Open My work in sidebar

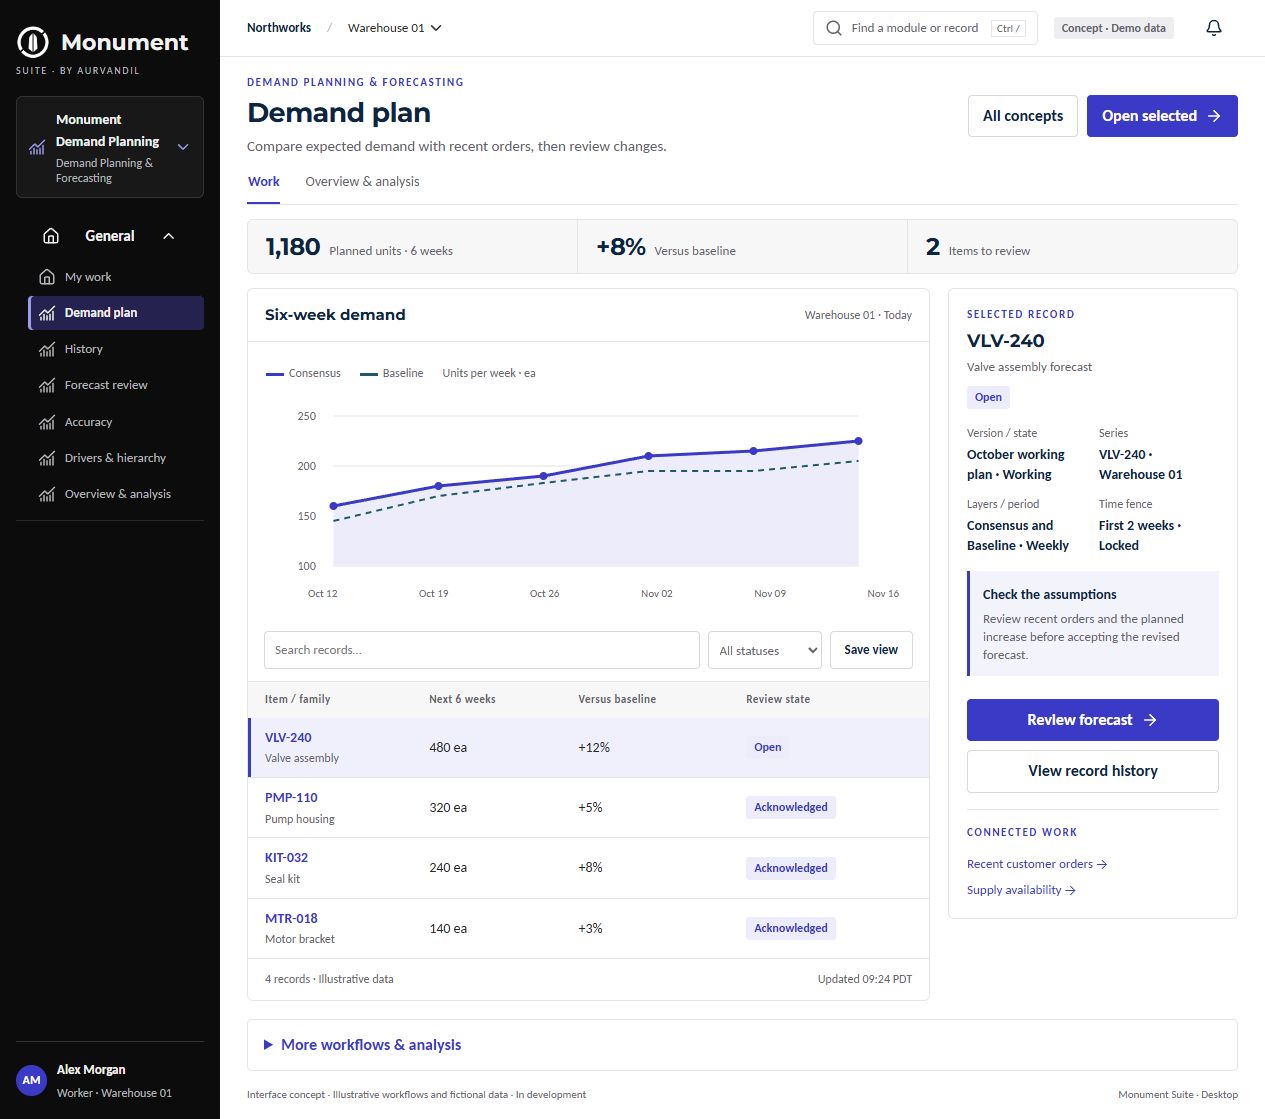click(116, 277)
